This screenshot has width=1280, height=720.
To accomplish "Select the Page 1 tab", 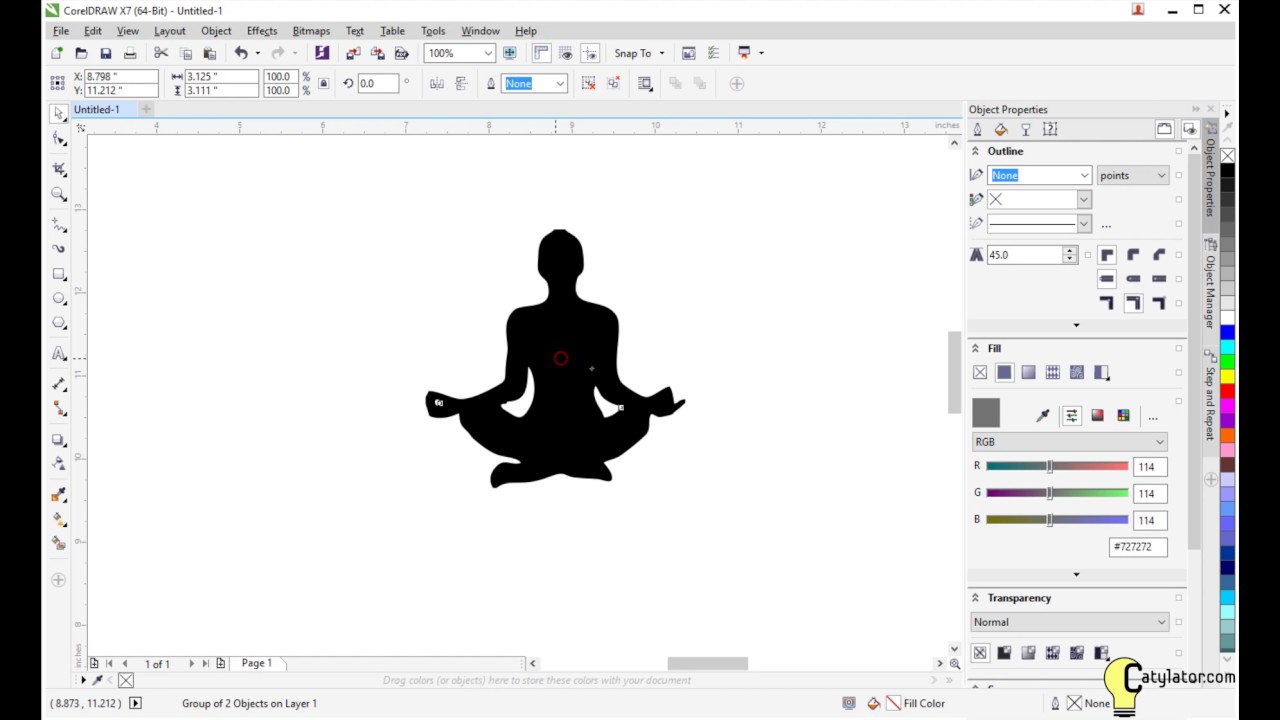I will point(256,663).
